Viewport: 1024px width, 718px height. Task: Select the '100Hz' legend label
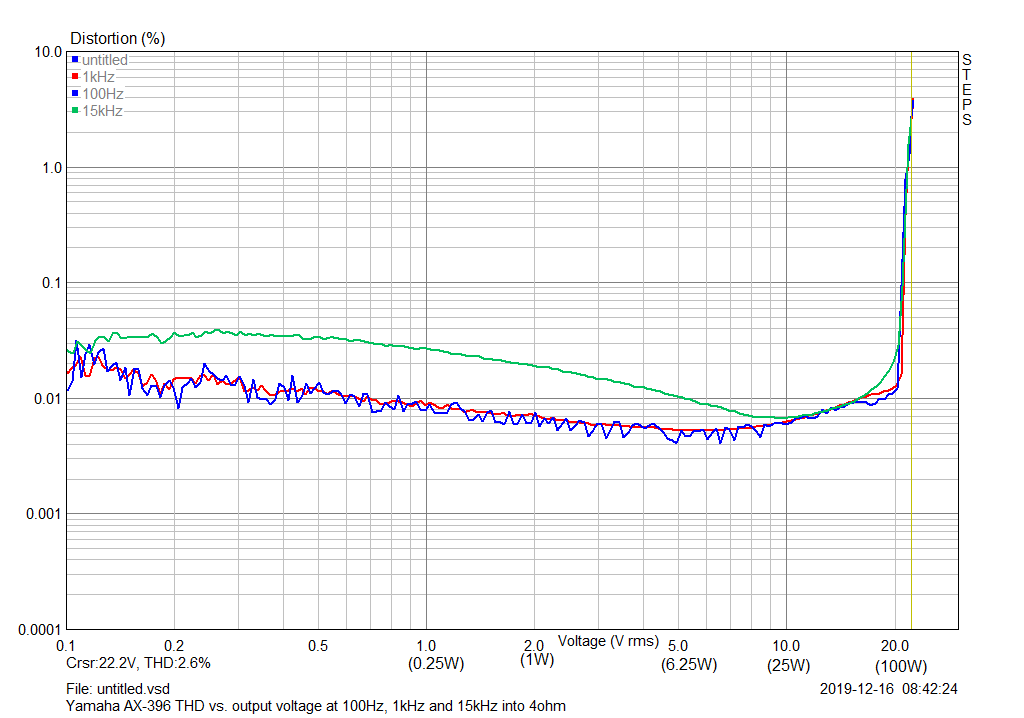pos(103,94)
